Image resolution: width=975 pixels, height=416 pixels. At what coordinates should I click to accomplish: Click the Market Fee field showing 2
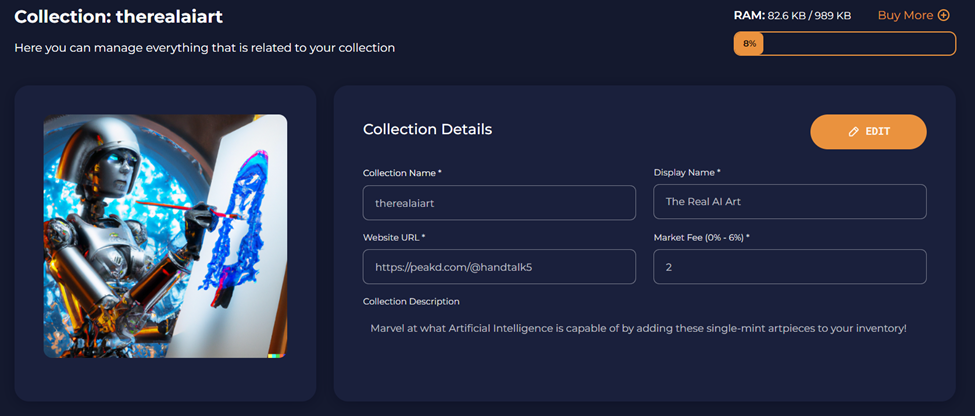[790, 267]
